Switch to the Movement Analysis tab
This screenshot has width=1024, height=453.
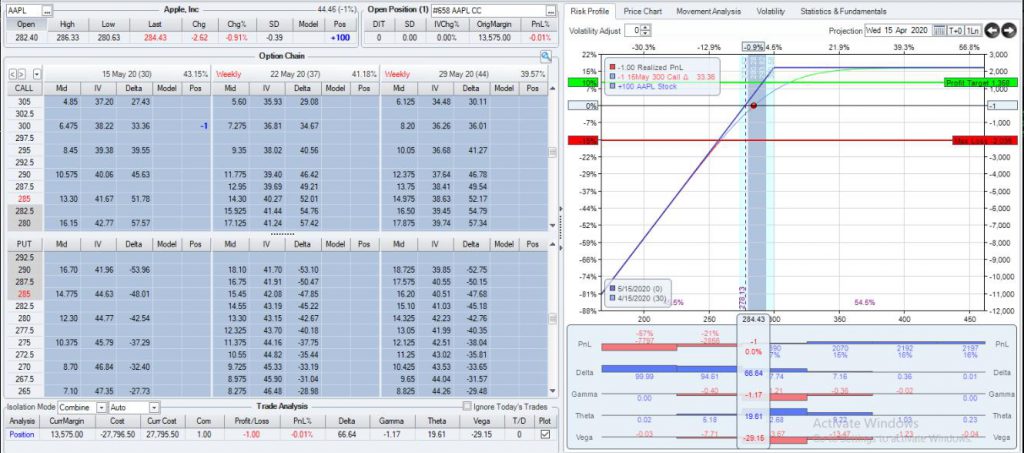pos(709,11)
